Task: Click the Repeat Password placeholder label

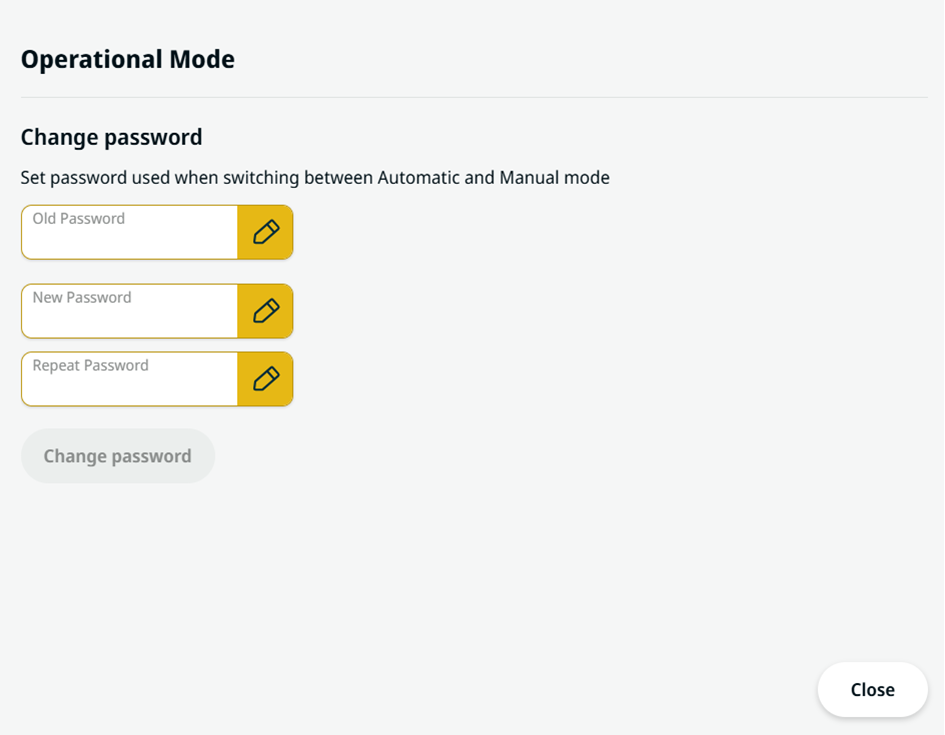Action: [90, 365]
